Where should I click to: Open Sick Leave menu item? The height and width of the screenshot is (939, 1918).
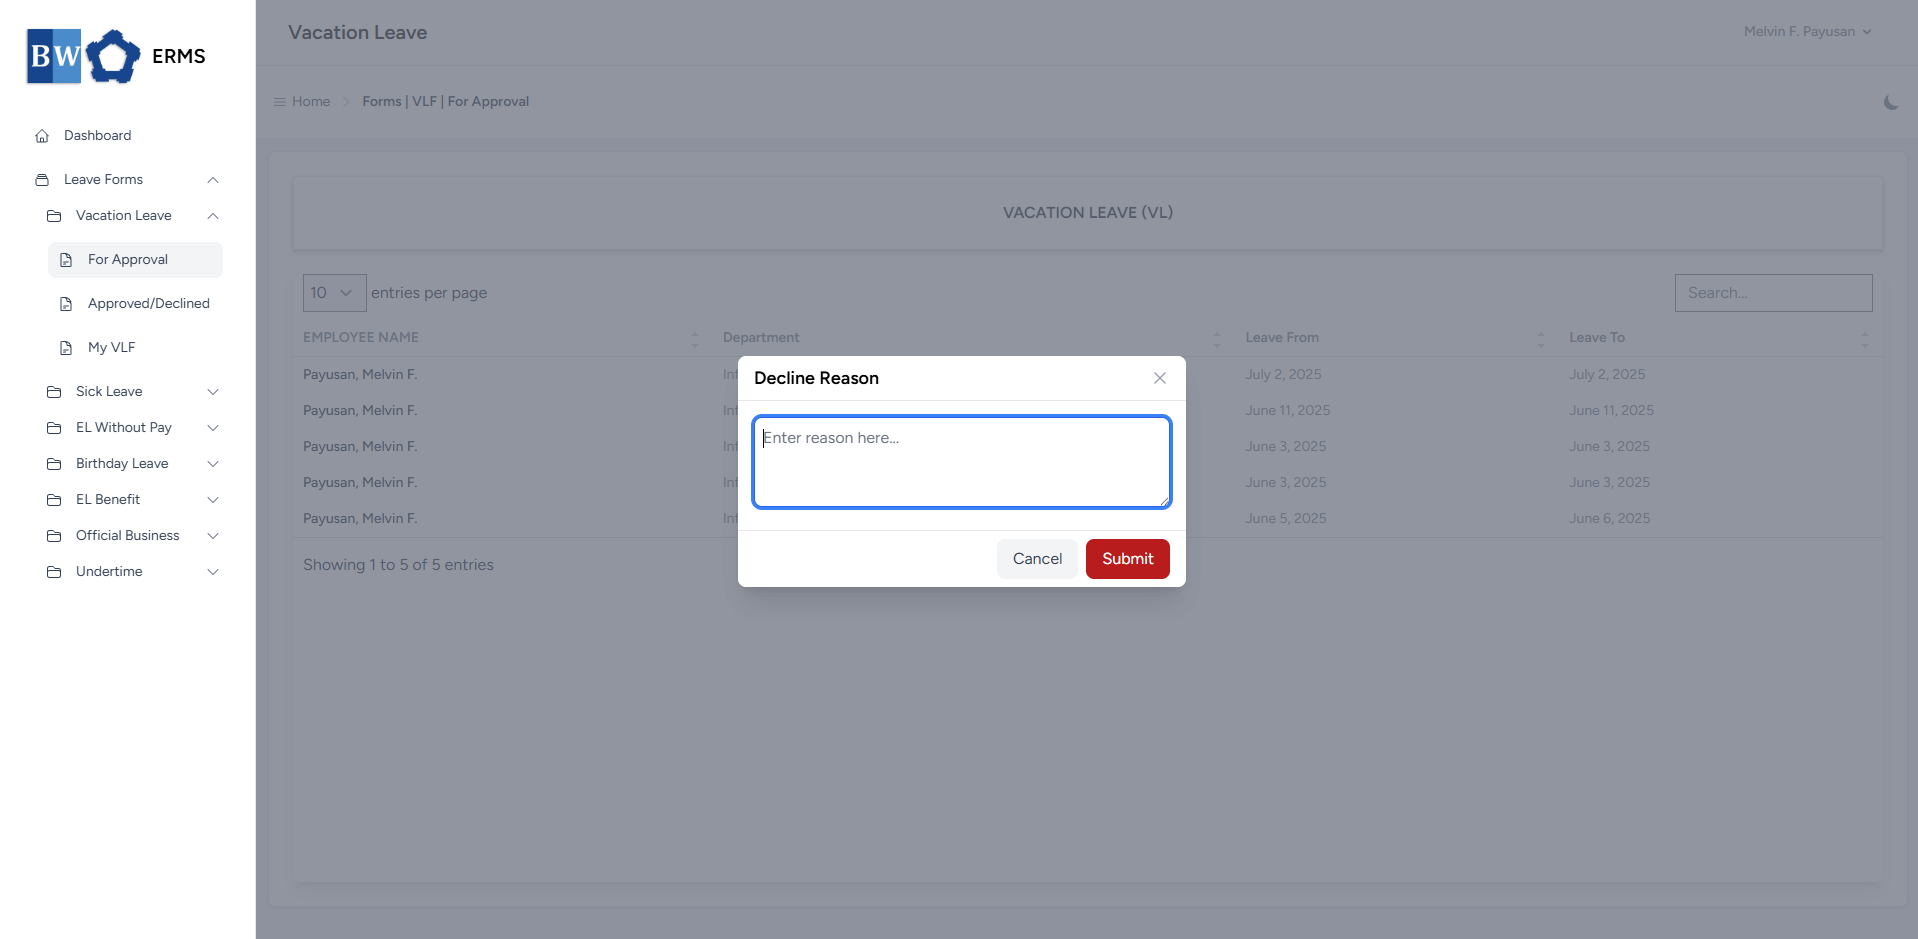133,392
